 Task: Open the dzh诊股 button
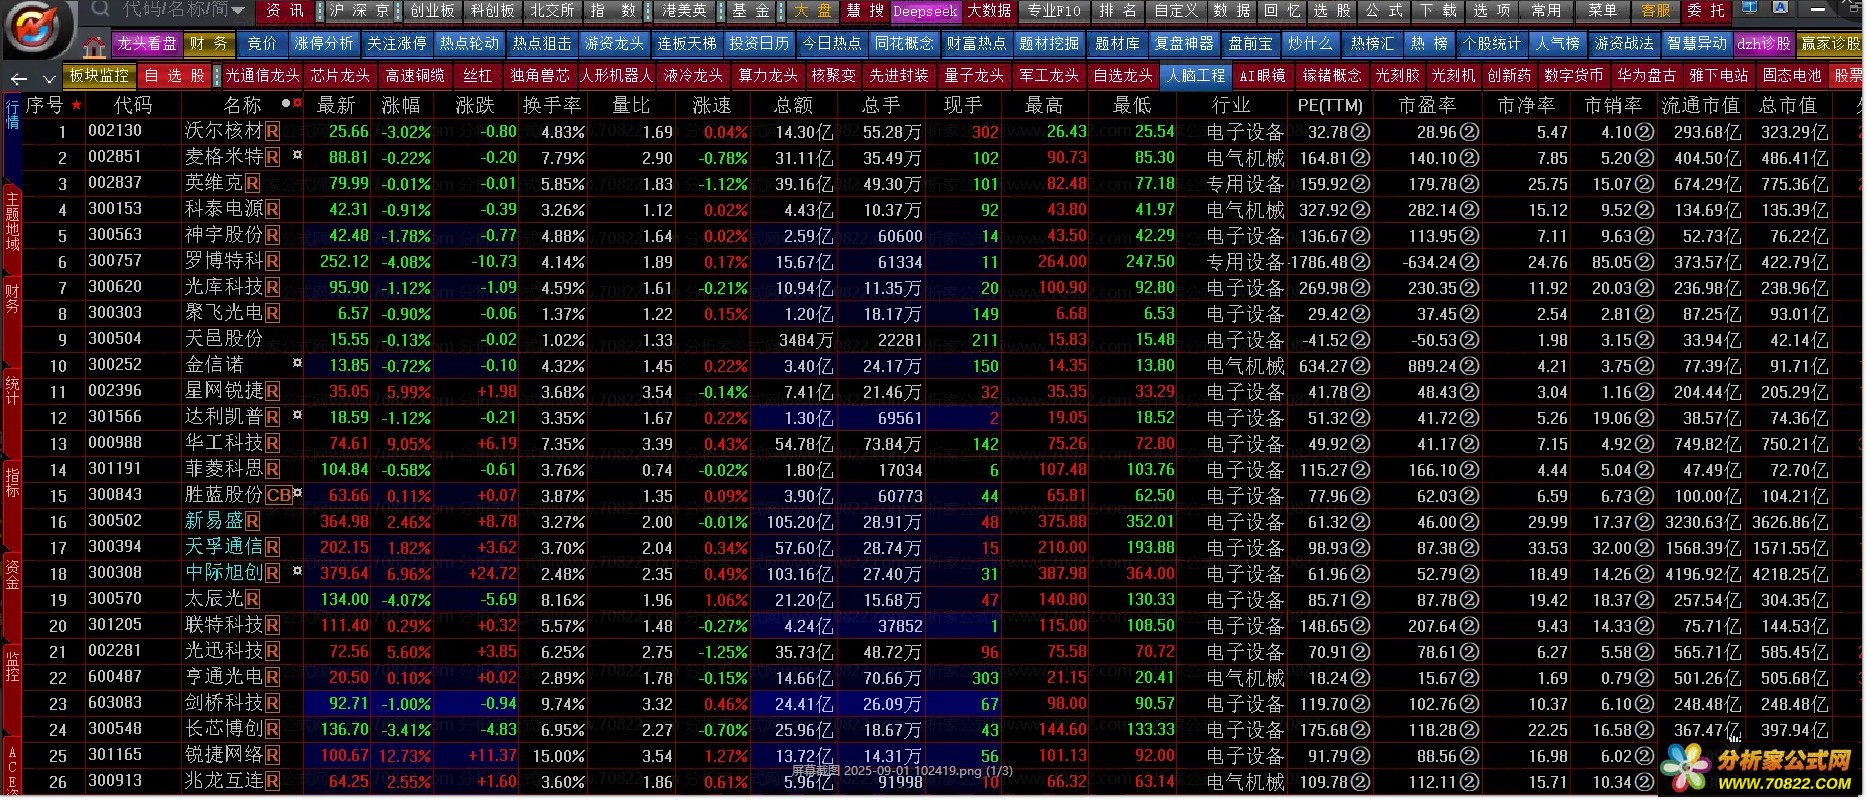click(1764, 44)
